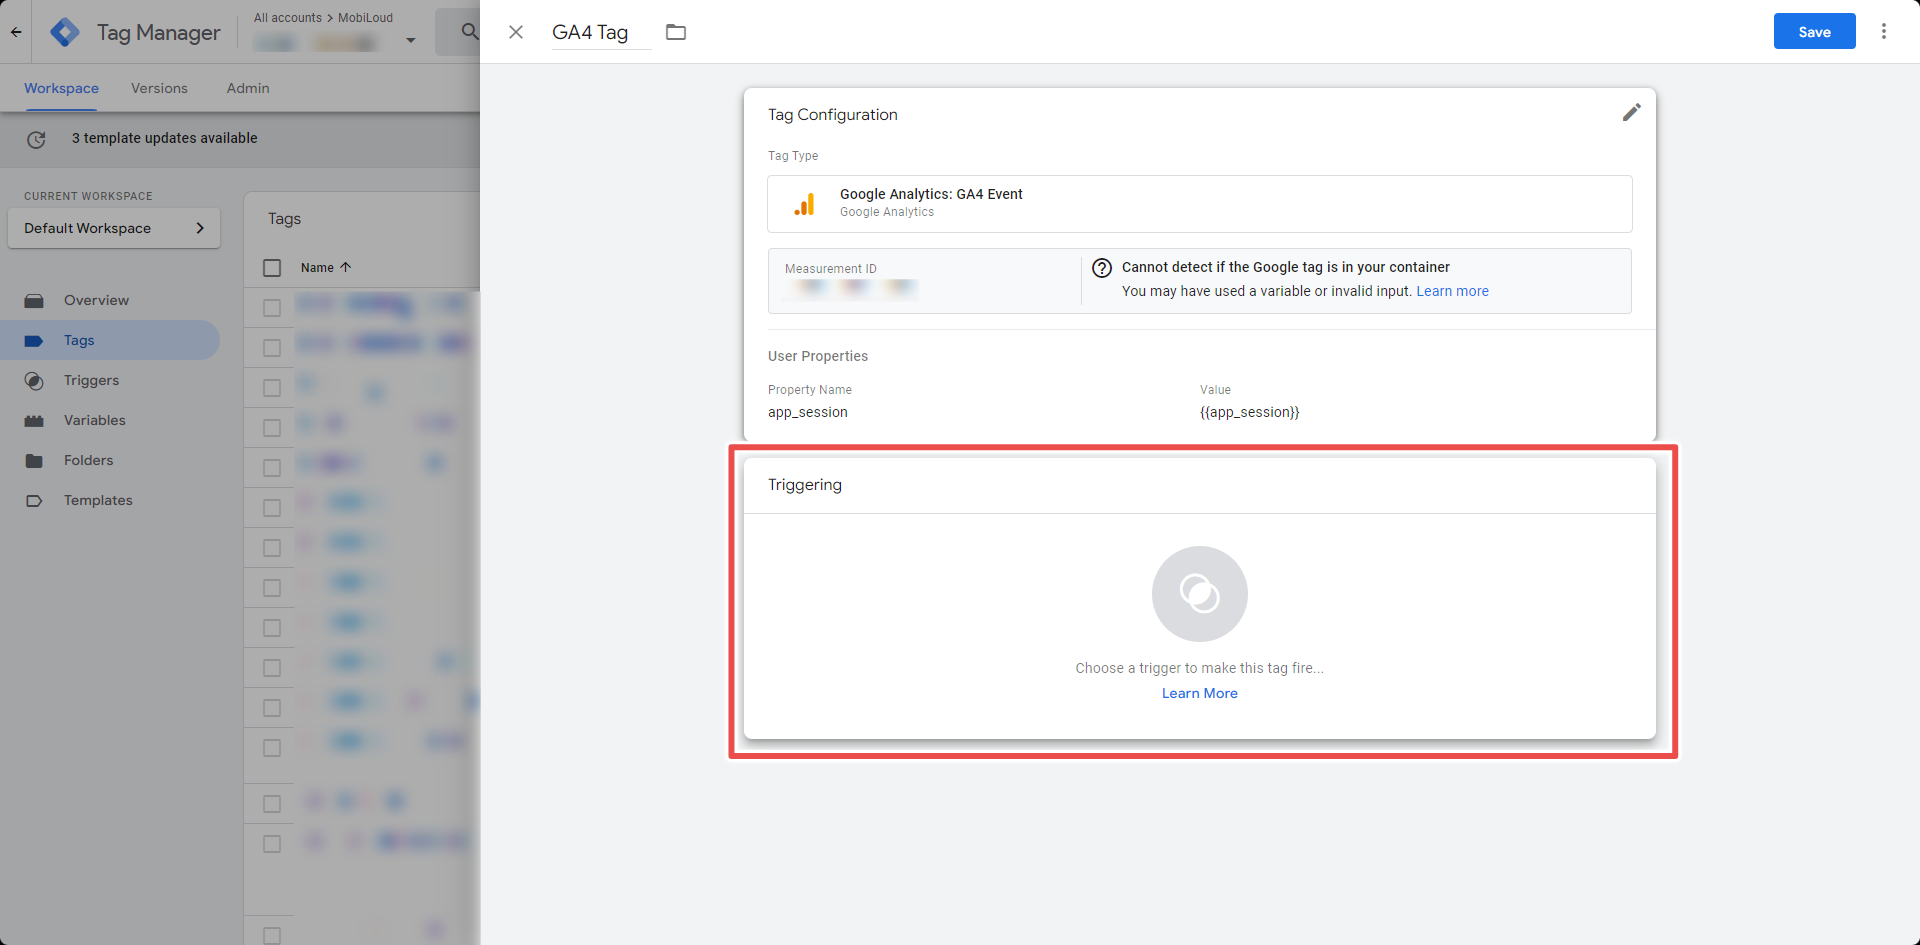
Task: Click the User Properties section label
Action: (818, 356)
